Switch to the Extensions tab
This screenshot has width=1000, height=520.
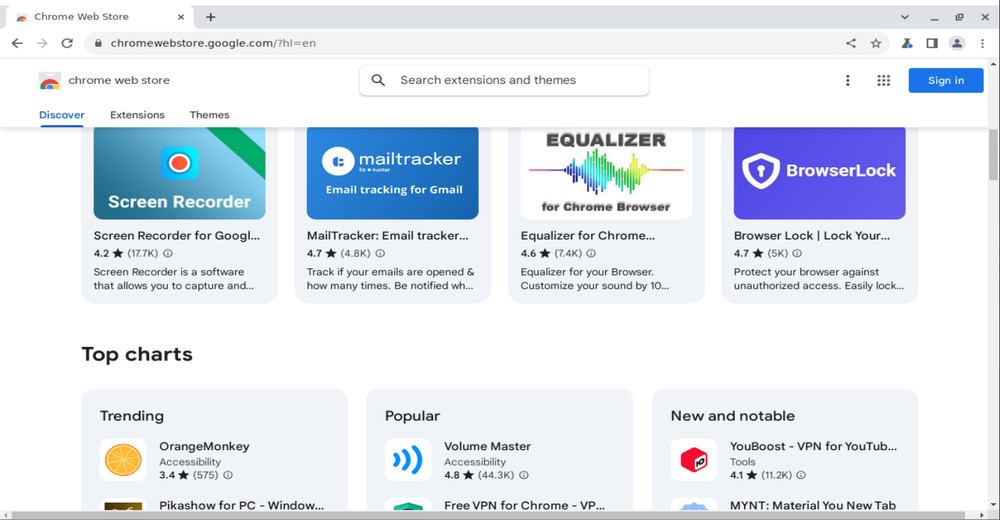point(137,115)
